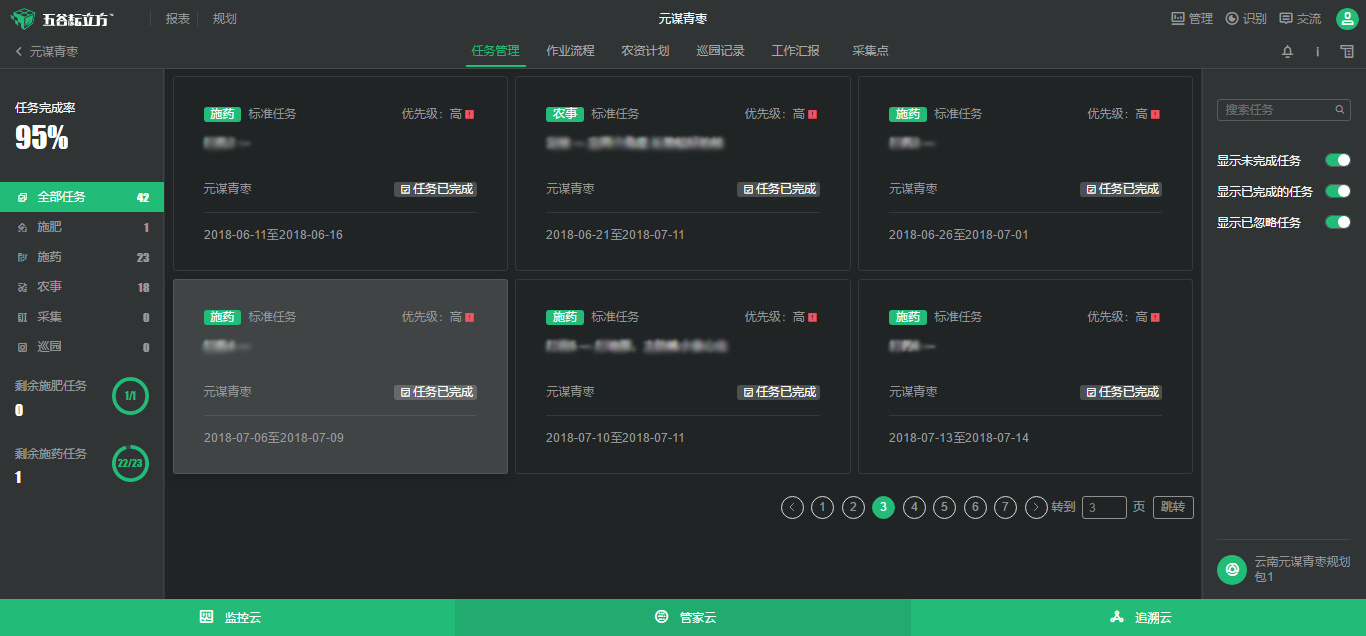Open the 巡园记录 tab

(x=720, y=51)
